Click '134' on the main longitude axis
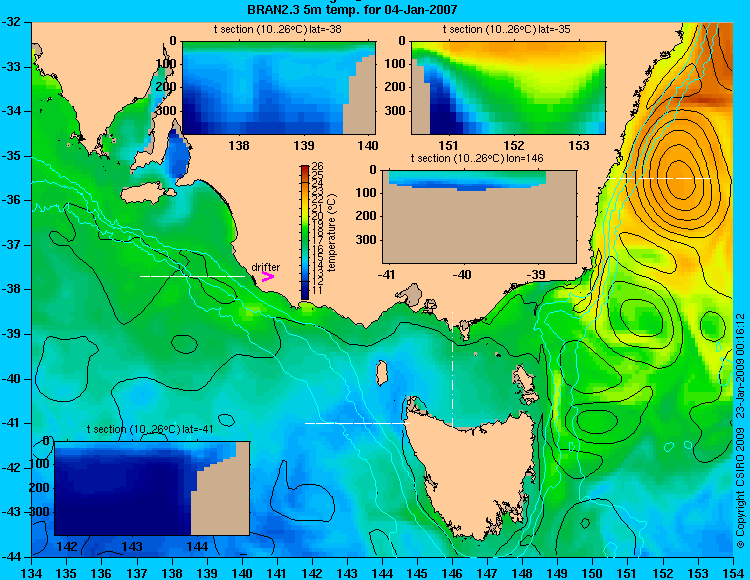Image resolution: width=750 pixels, height=580 pixels. [x=32, y=573]
